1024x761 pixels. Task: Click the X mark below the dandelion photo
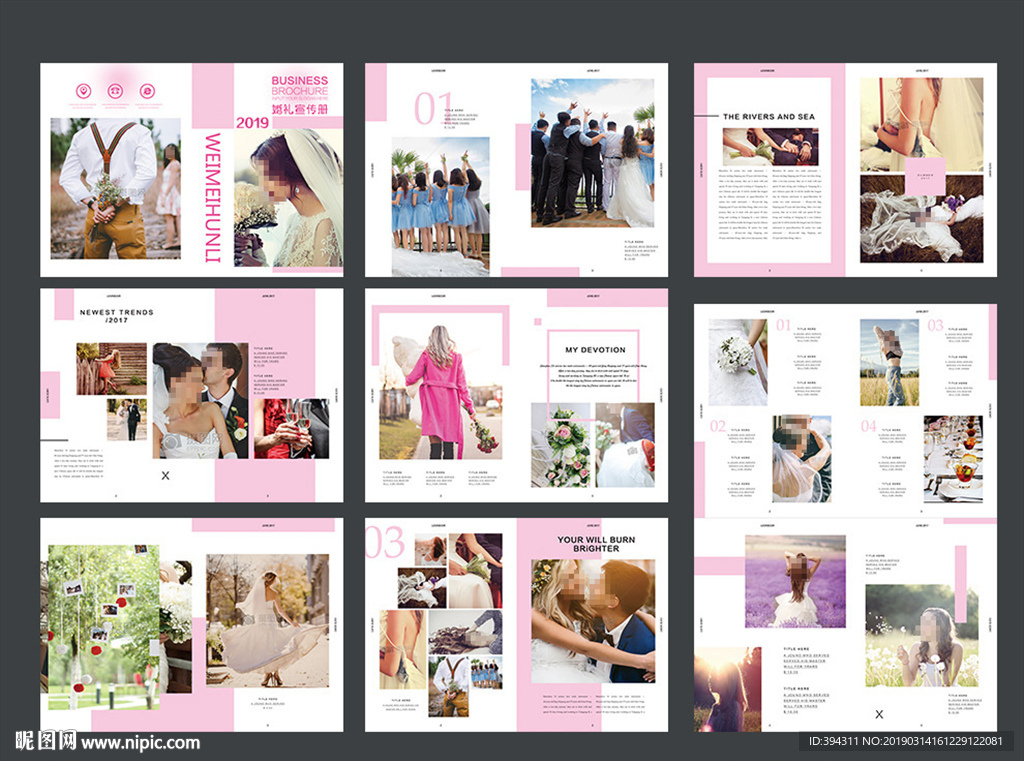(x=879, y=714)
